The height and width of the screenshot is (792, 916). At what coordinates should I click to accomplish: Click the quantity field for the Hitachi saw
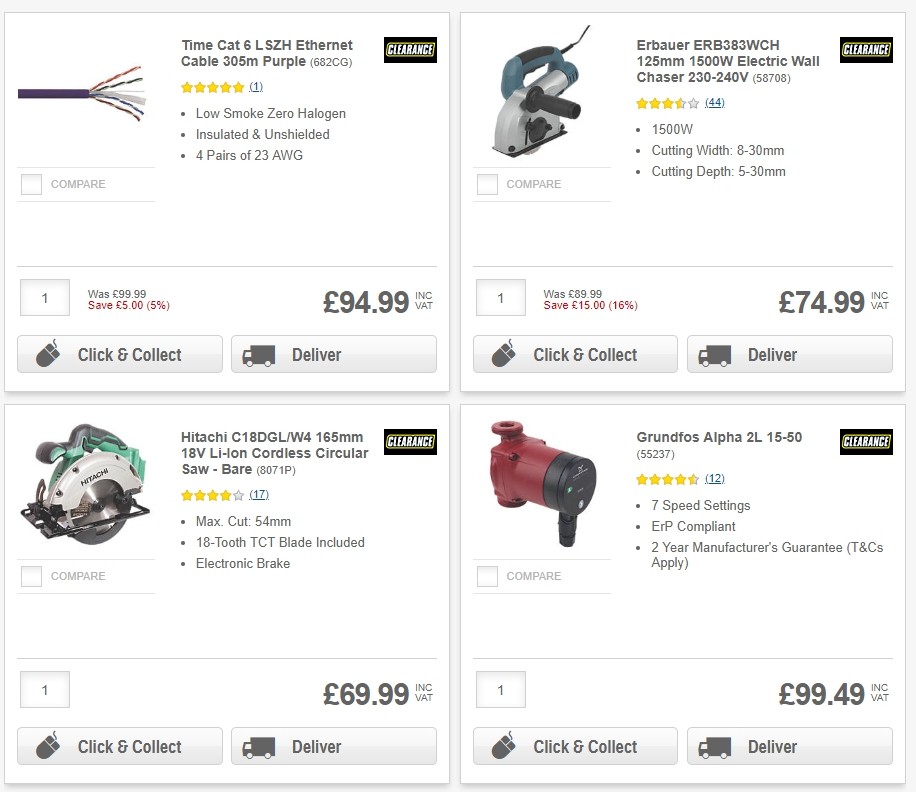44,689
